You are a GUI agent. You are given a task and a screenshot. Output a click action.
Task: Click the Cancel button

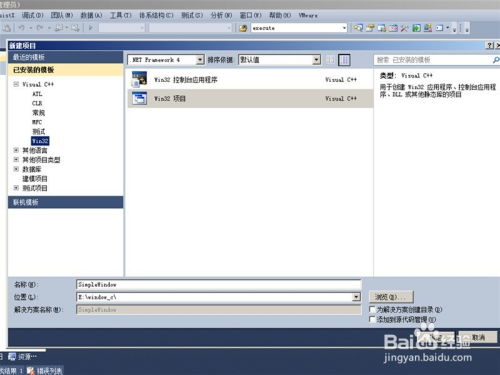[478, 337]
